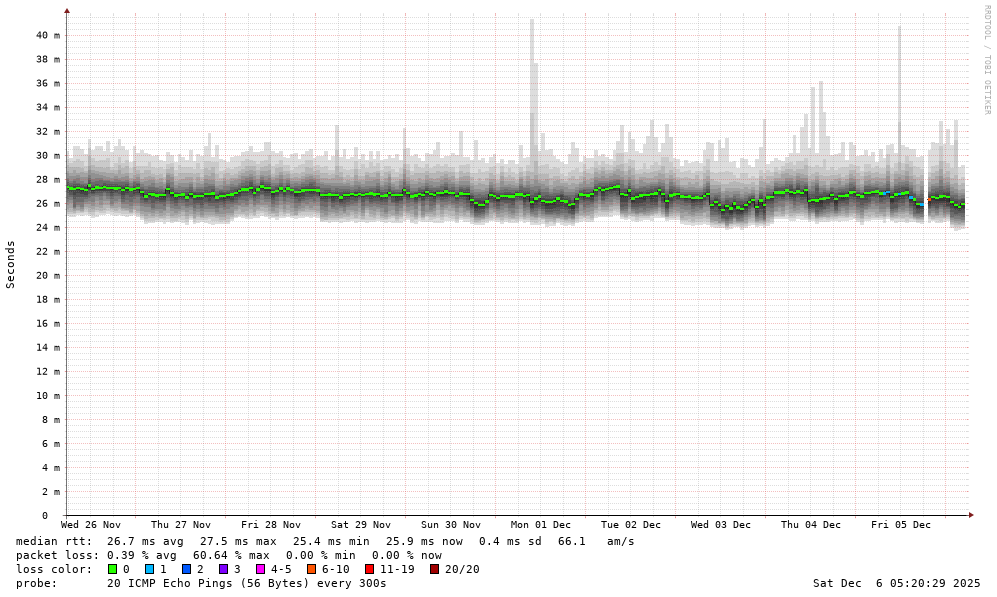Viewport: 997px width, 597px height.
Task: Click the orange data point near right end
Action: (x=929, y=199)
